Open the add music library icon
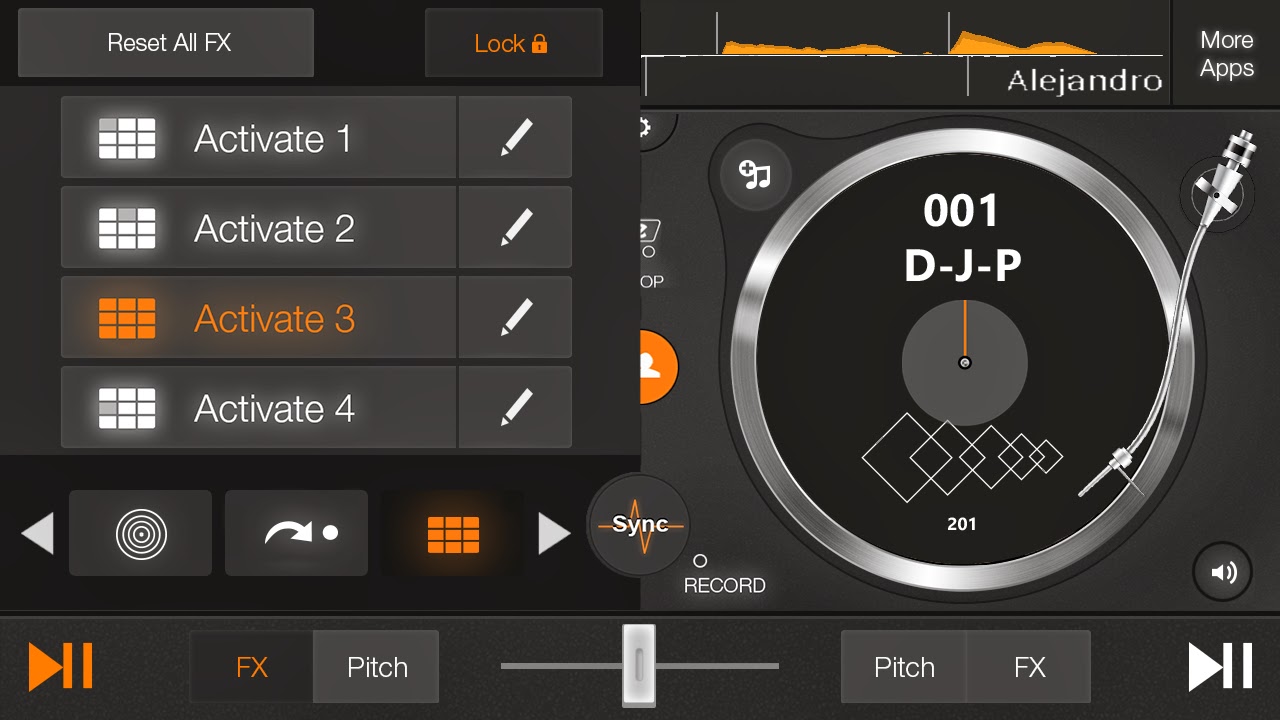 (x=755, y=176)
